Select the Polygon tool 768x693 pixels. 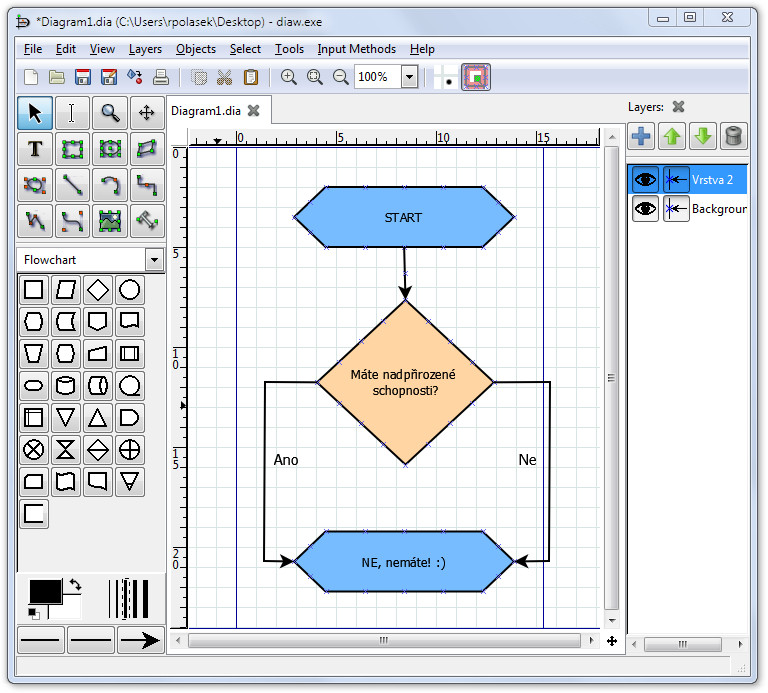pyautogui.click(x=147, y=149)
